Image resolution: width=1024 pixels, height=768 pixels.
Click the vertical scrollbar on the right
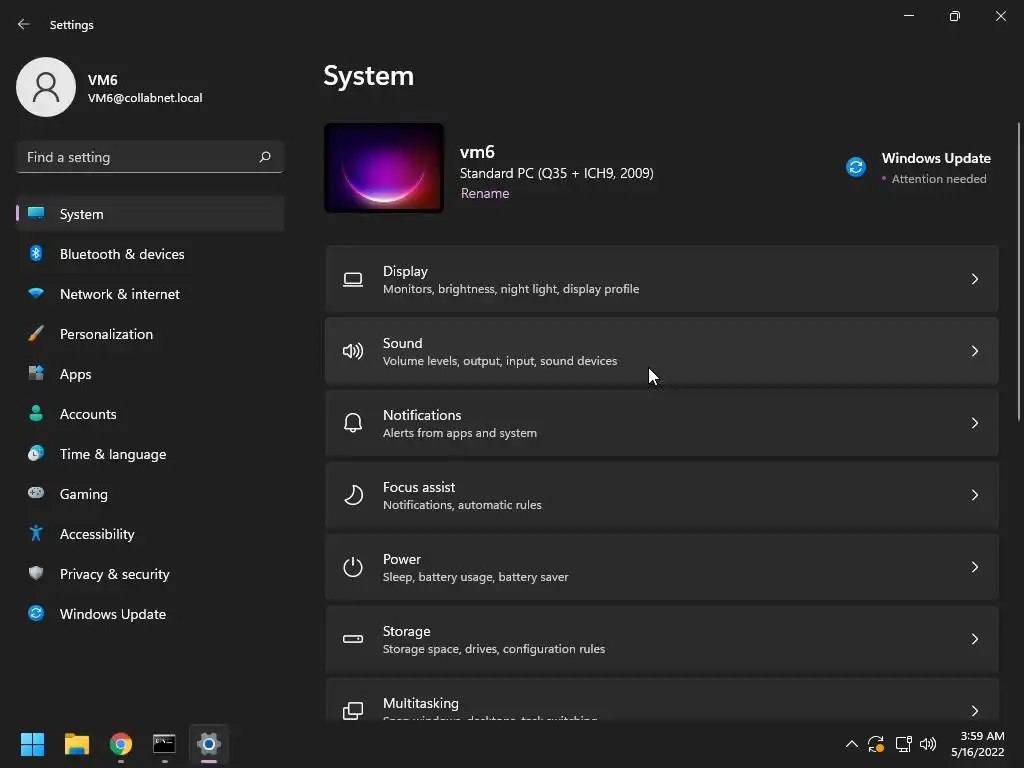[x=1019, y=271]
